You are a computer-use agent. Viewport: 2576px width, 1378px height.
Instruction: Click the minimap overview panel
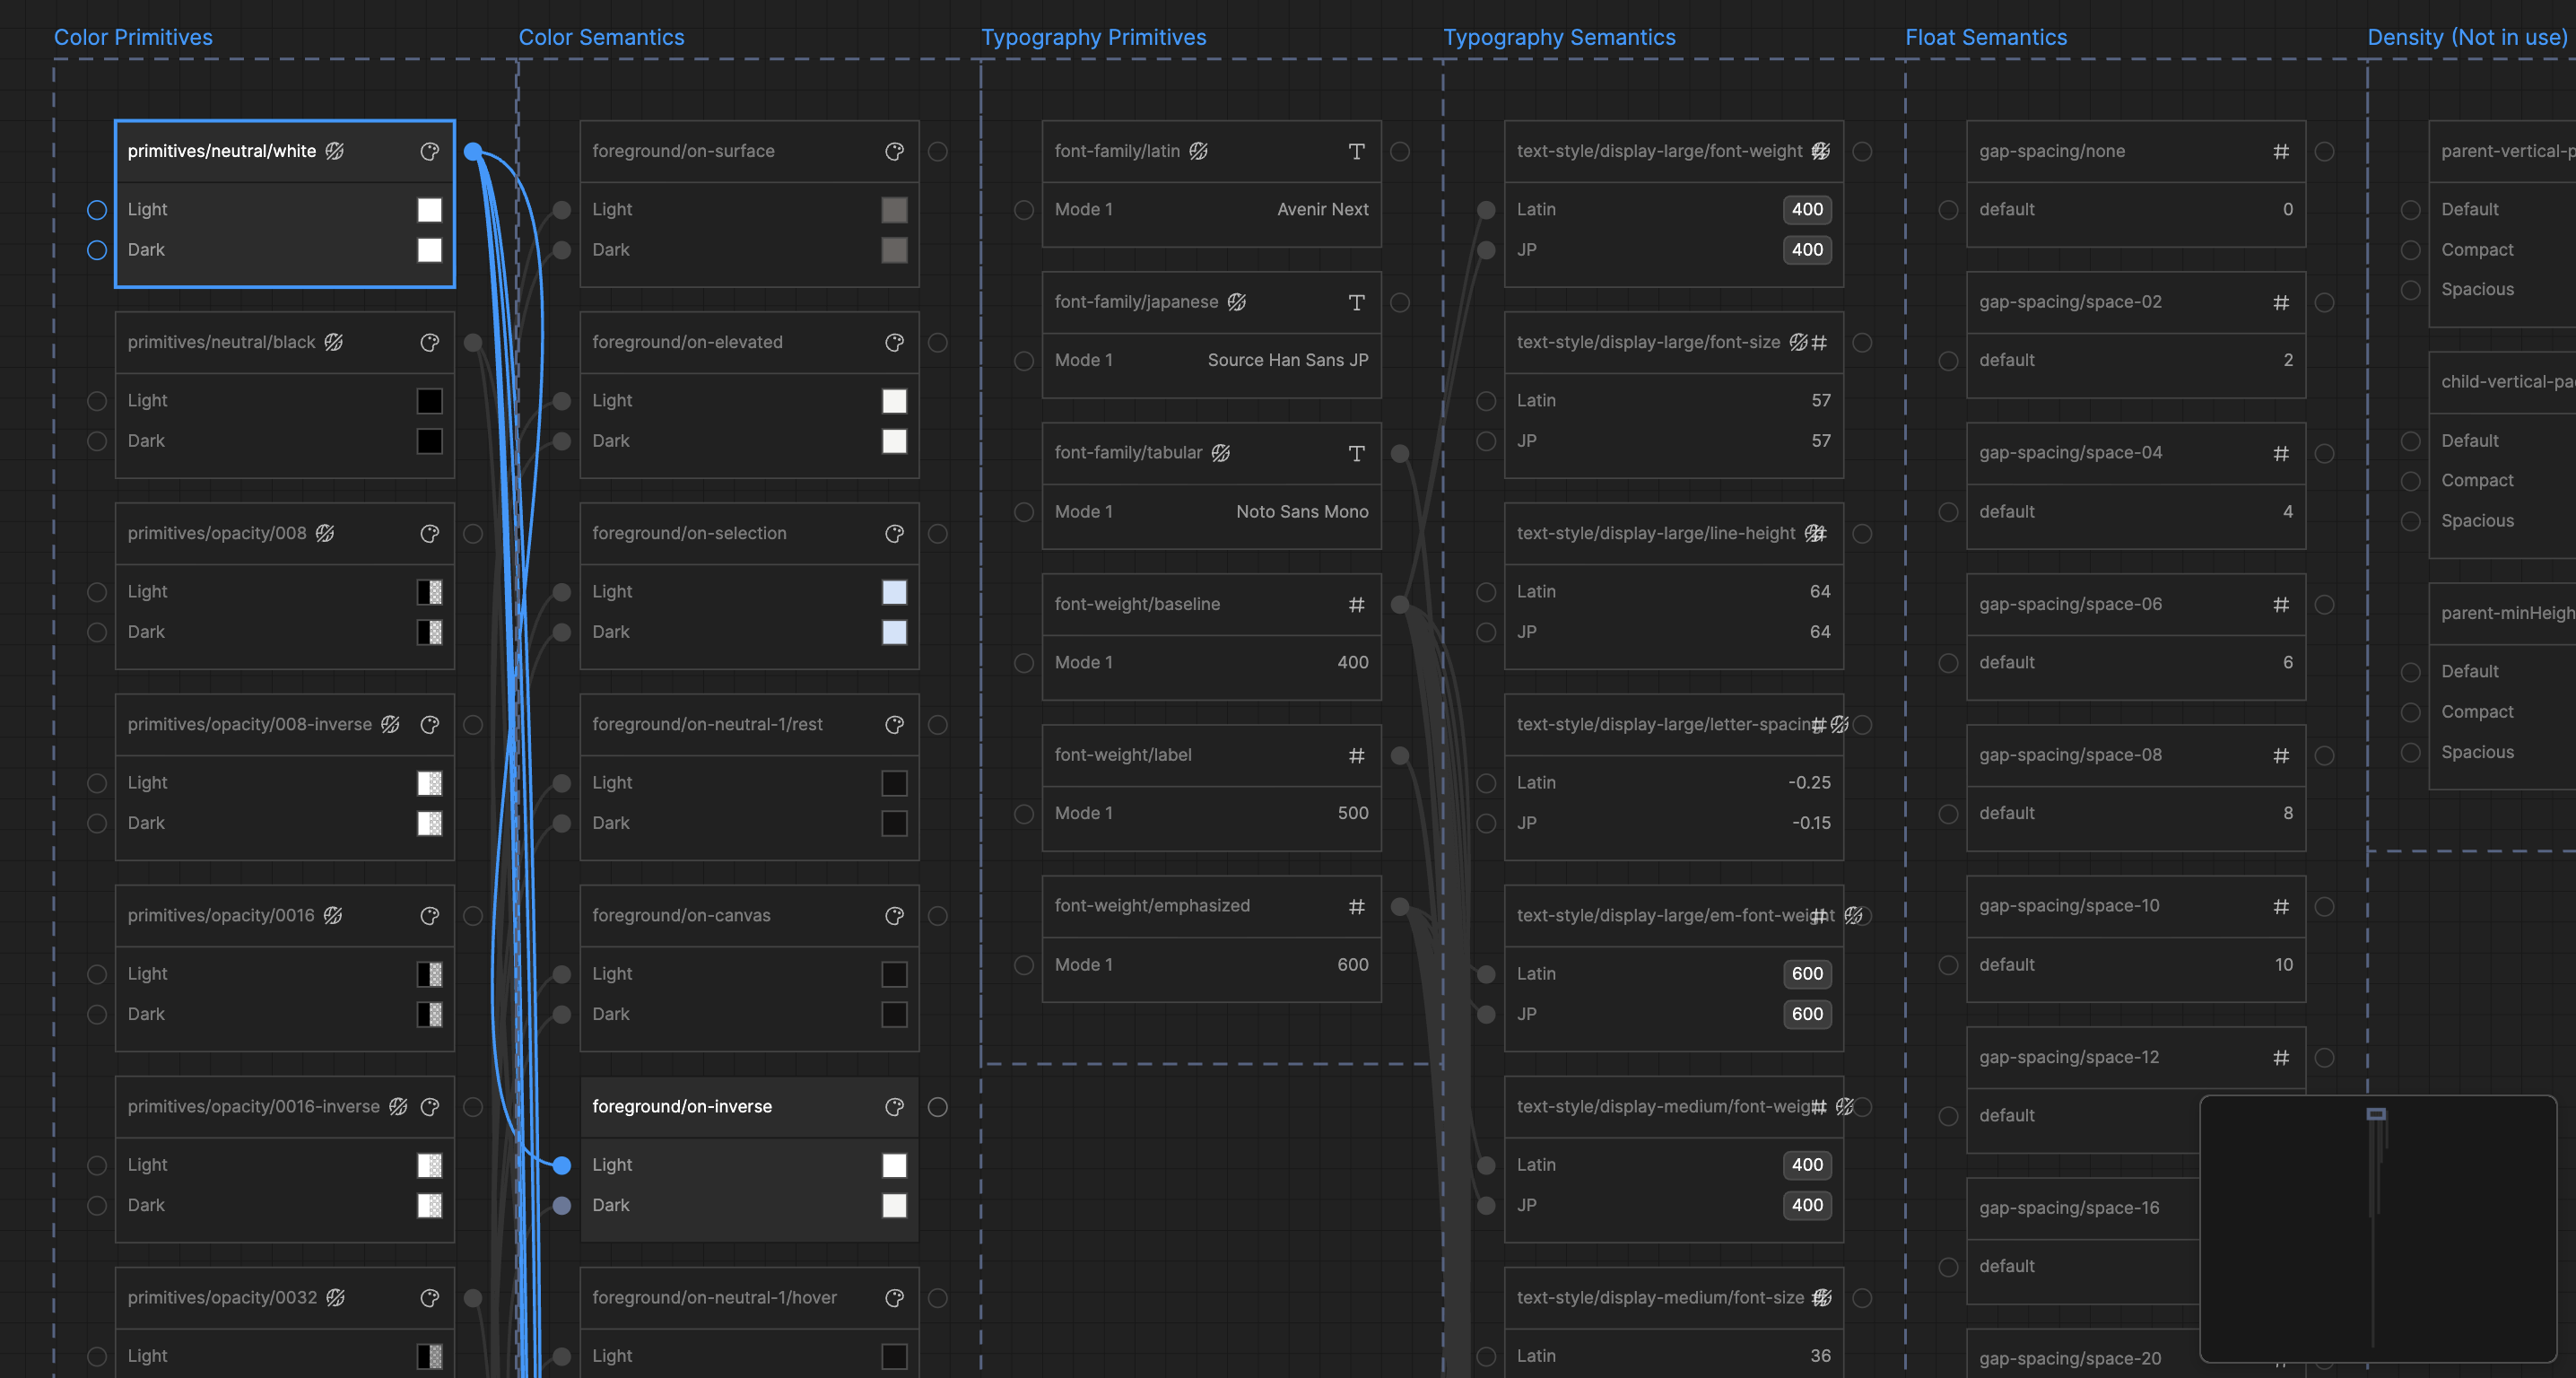(x=2378, y=1229)
